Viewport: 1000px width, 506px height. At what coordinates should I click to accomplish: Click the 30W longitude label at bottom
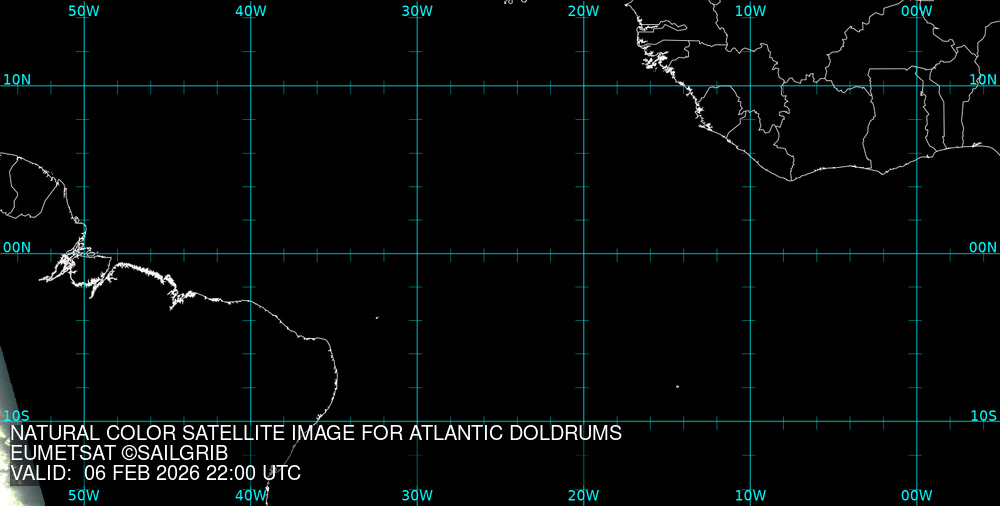(x=417, y=495)
